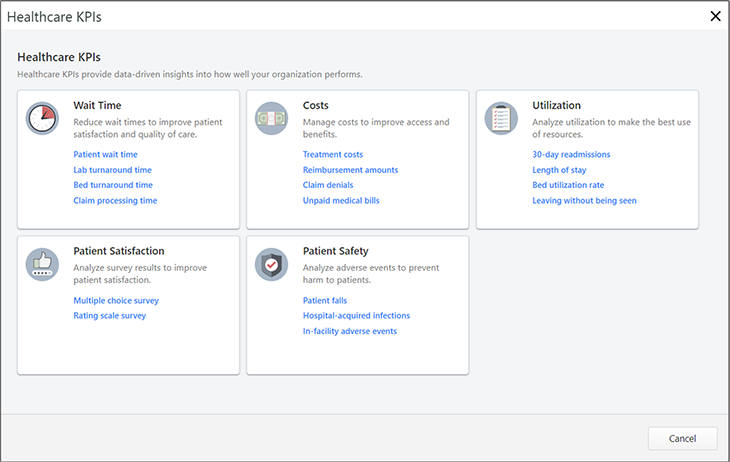Open the Claim denials KPI
This screenshot has width=730, height=462.
(328, 185)
